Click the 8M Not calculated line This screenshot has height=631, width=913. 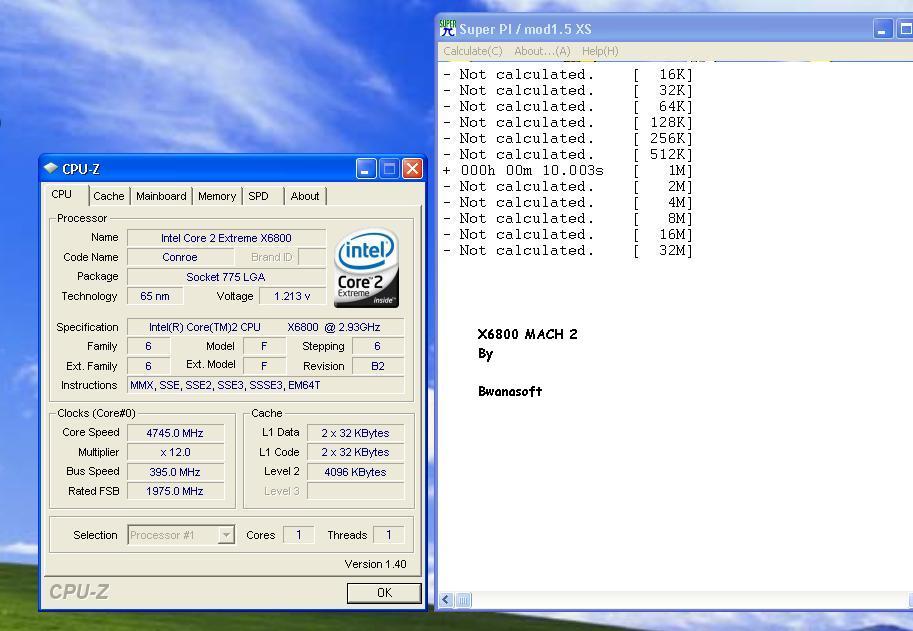[x=567, y=219]
